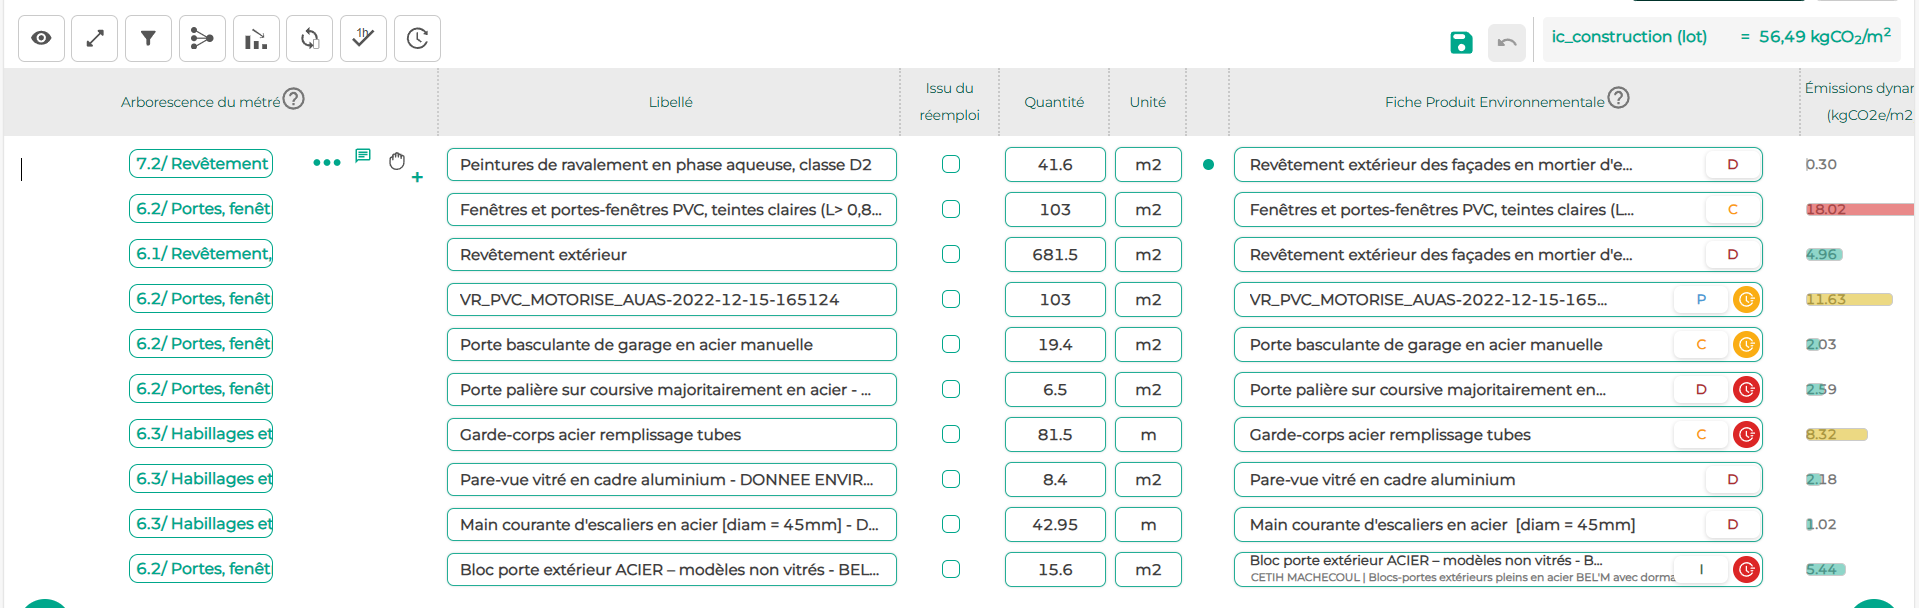
Task: Click the Quantité column header
Action: (1053, 102)
